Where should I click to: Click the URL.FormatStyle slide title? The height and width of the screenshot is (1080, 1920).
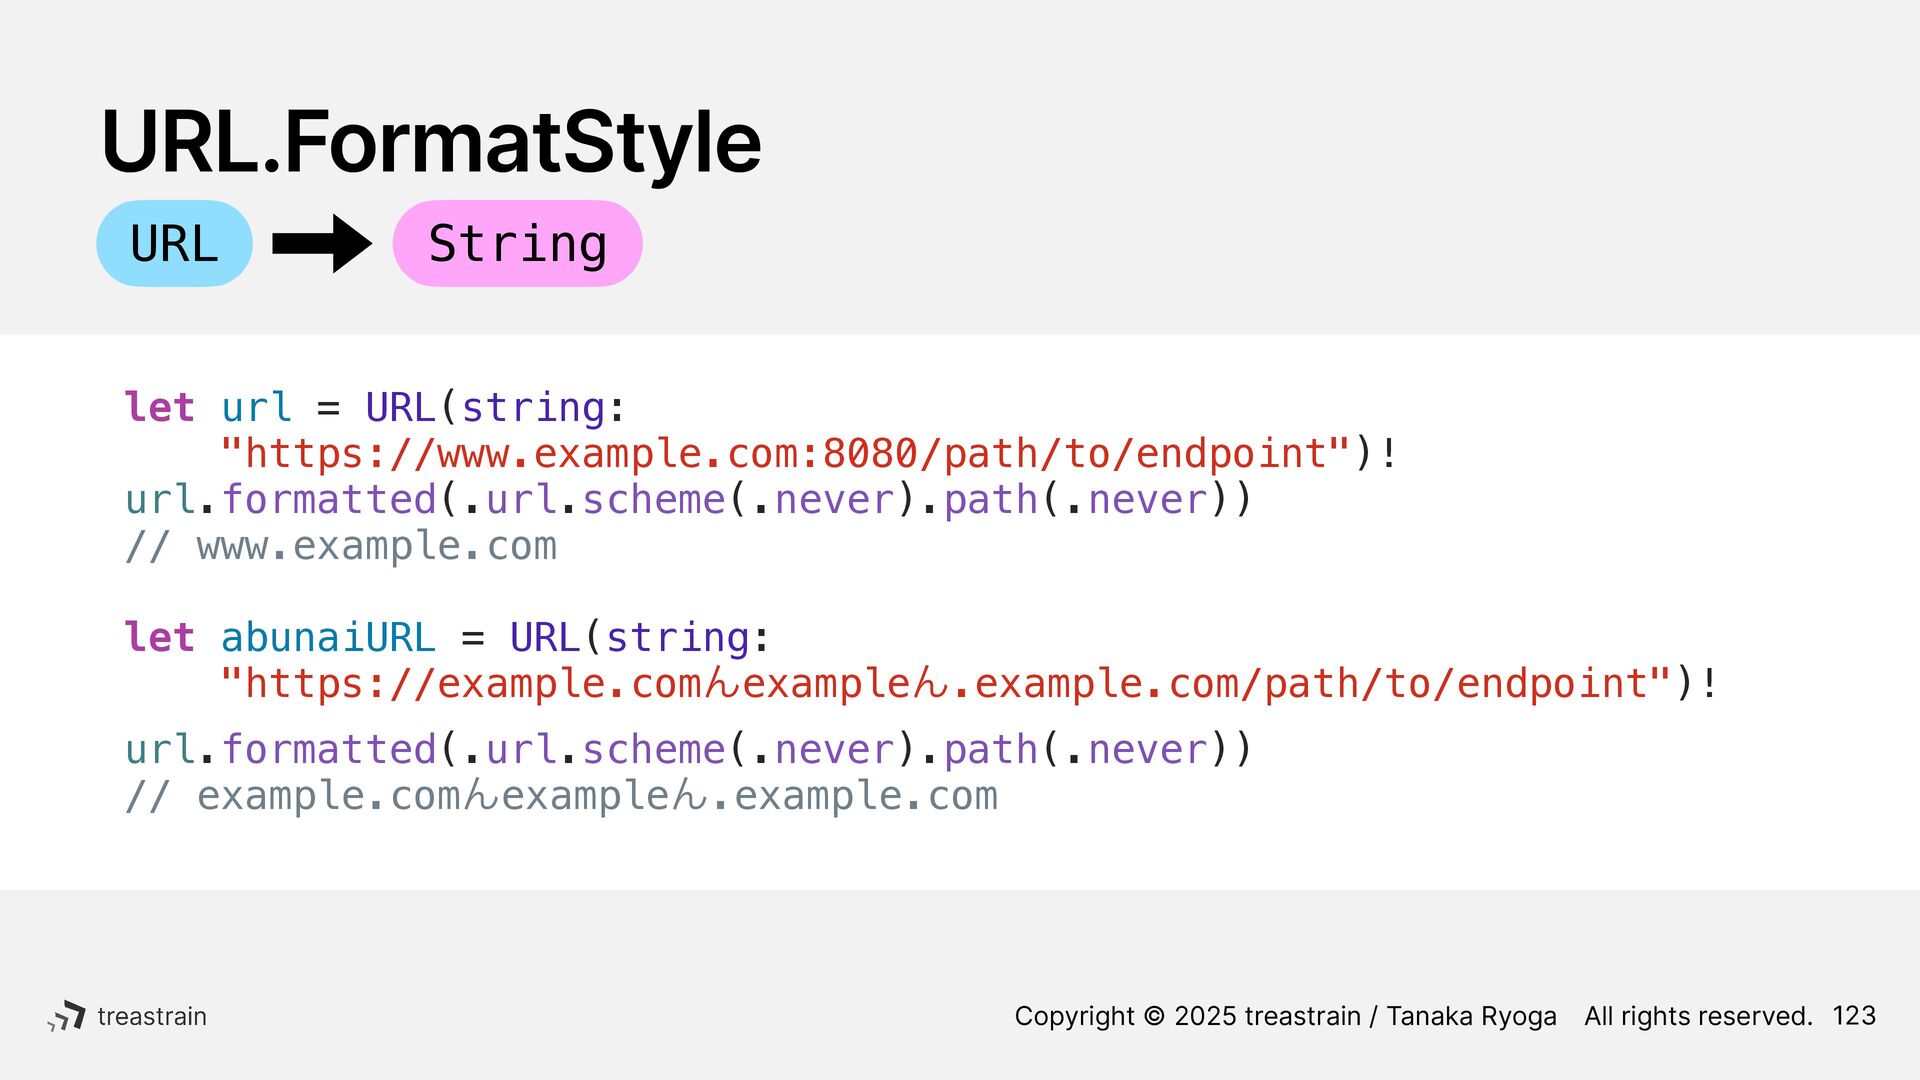tap(431, 142)
